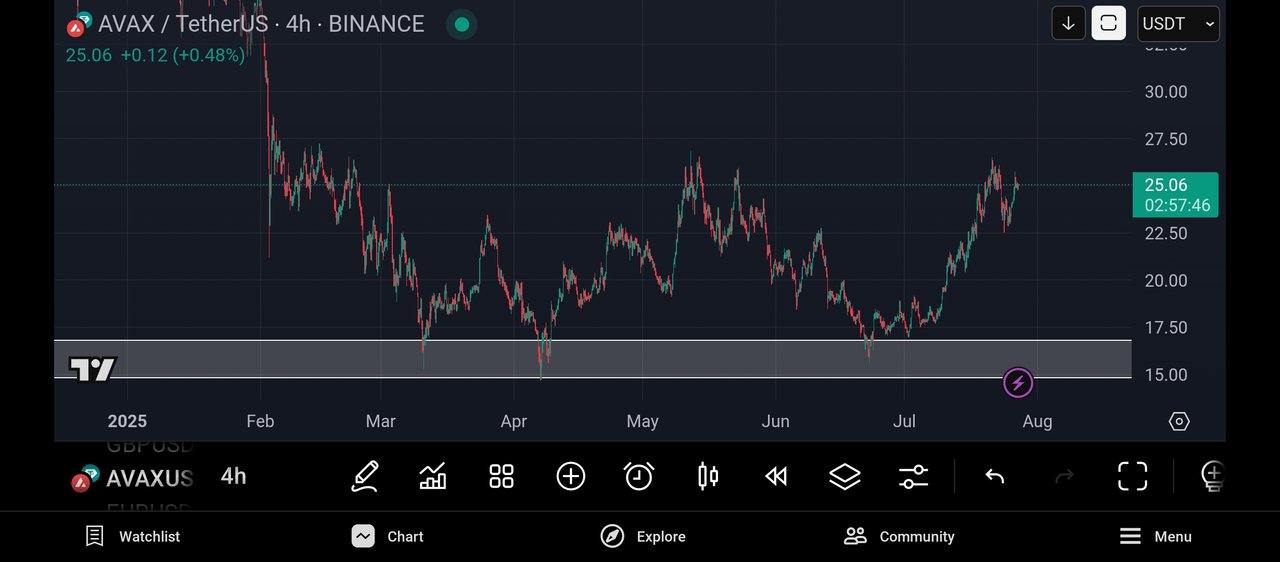Open the 4h interval selector
The height and width of the screenshot is (562, 1280).
pos(233,476)
